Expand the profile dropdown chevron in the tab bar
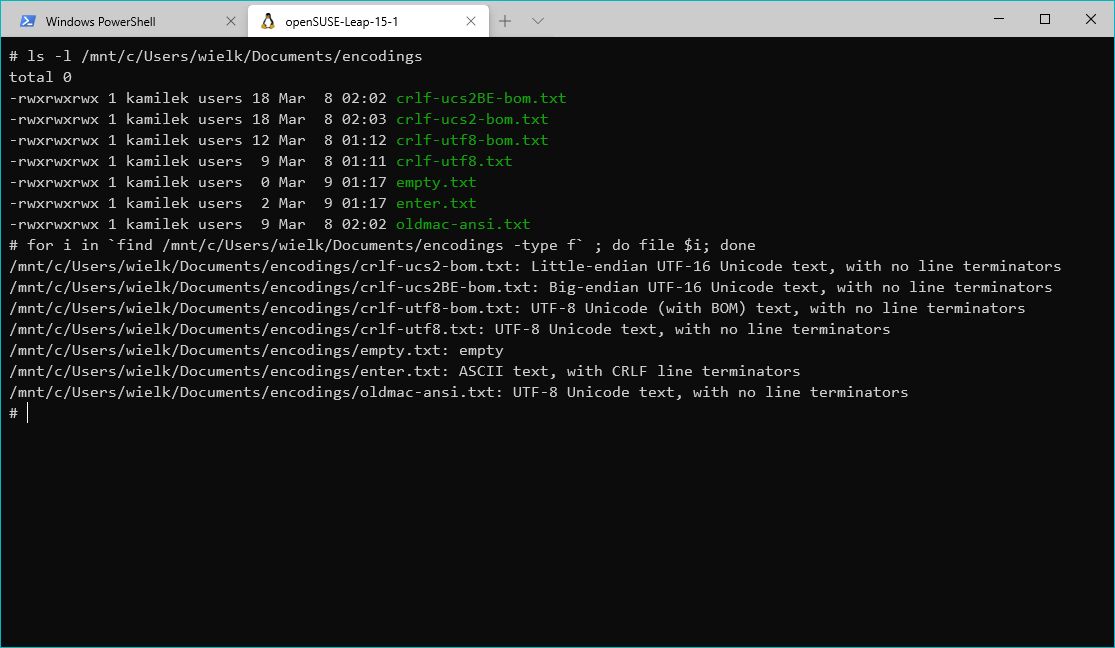Viewport: 1115px width, 648px height. point(538,21)
